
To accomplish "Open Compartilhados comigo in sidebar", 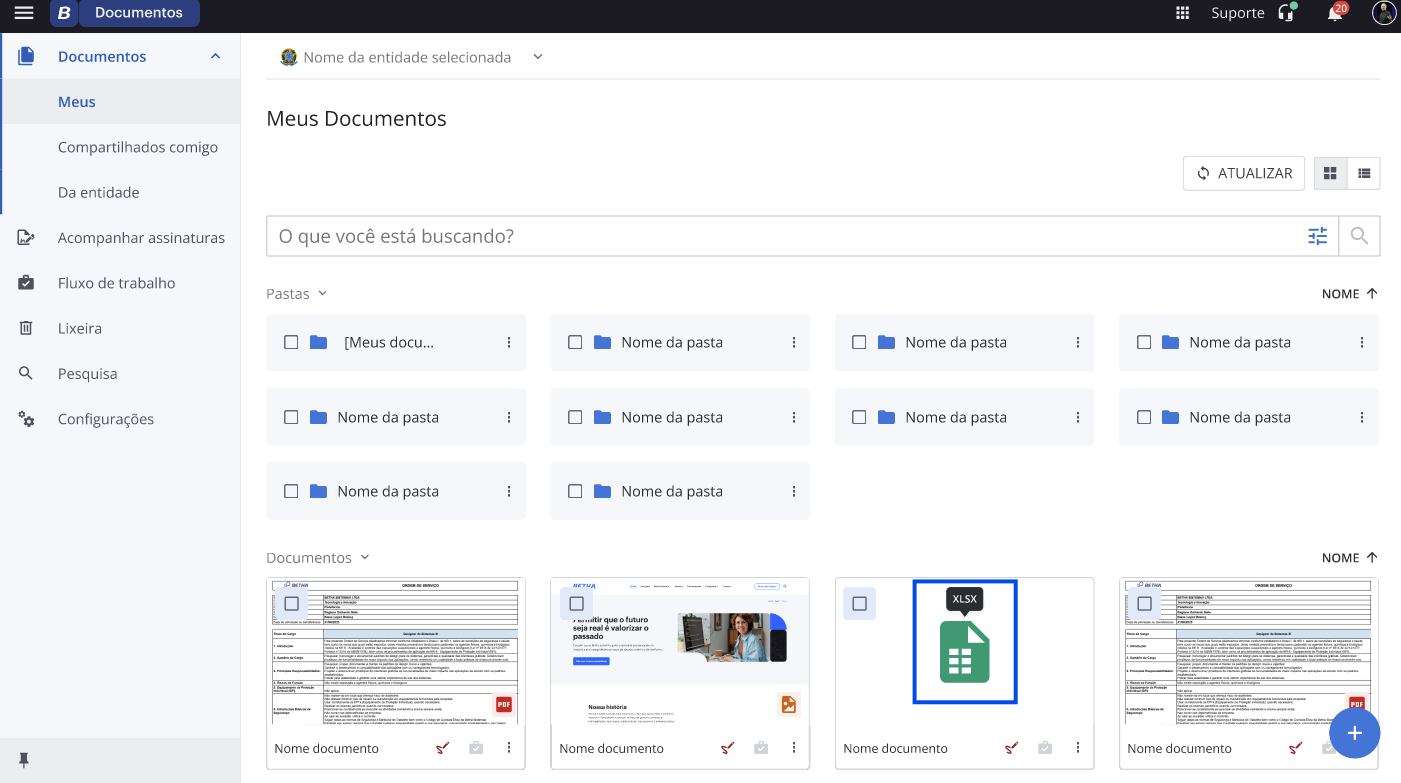I will coord(138,147).
